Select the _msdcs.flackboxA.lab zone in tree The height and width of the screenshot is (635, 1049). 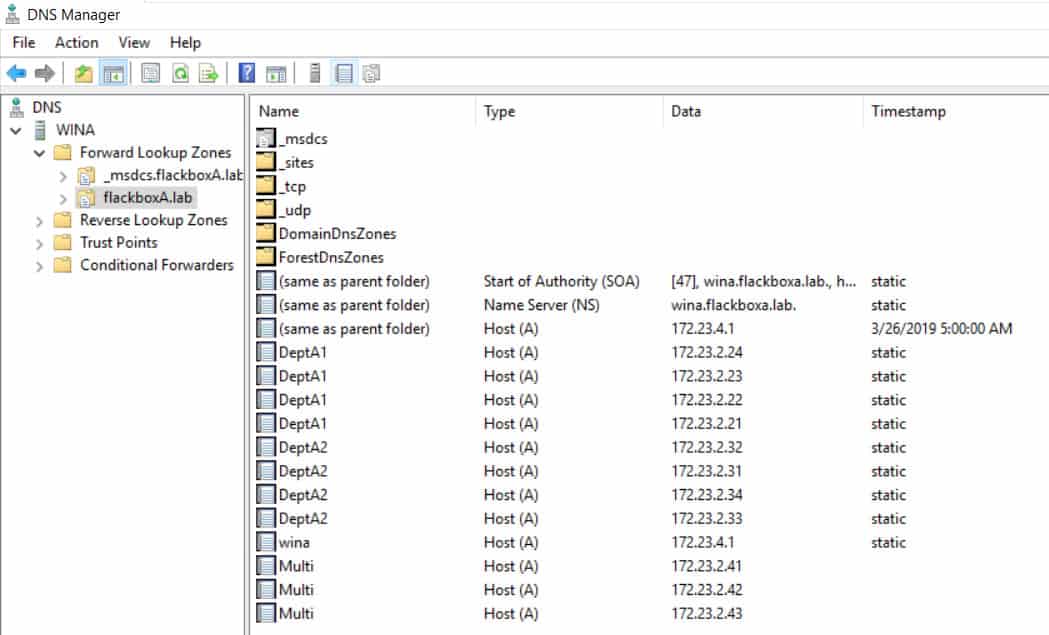tap(172, 175)
